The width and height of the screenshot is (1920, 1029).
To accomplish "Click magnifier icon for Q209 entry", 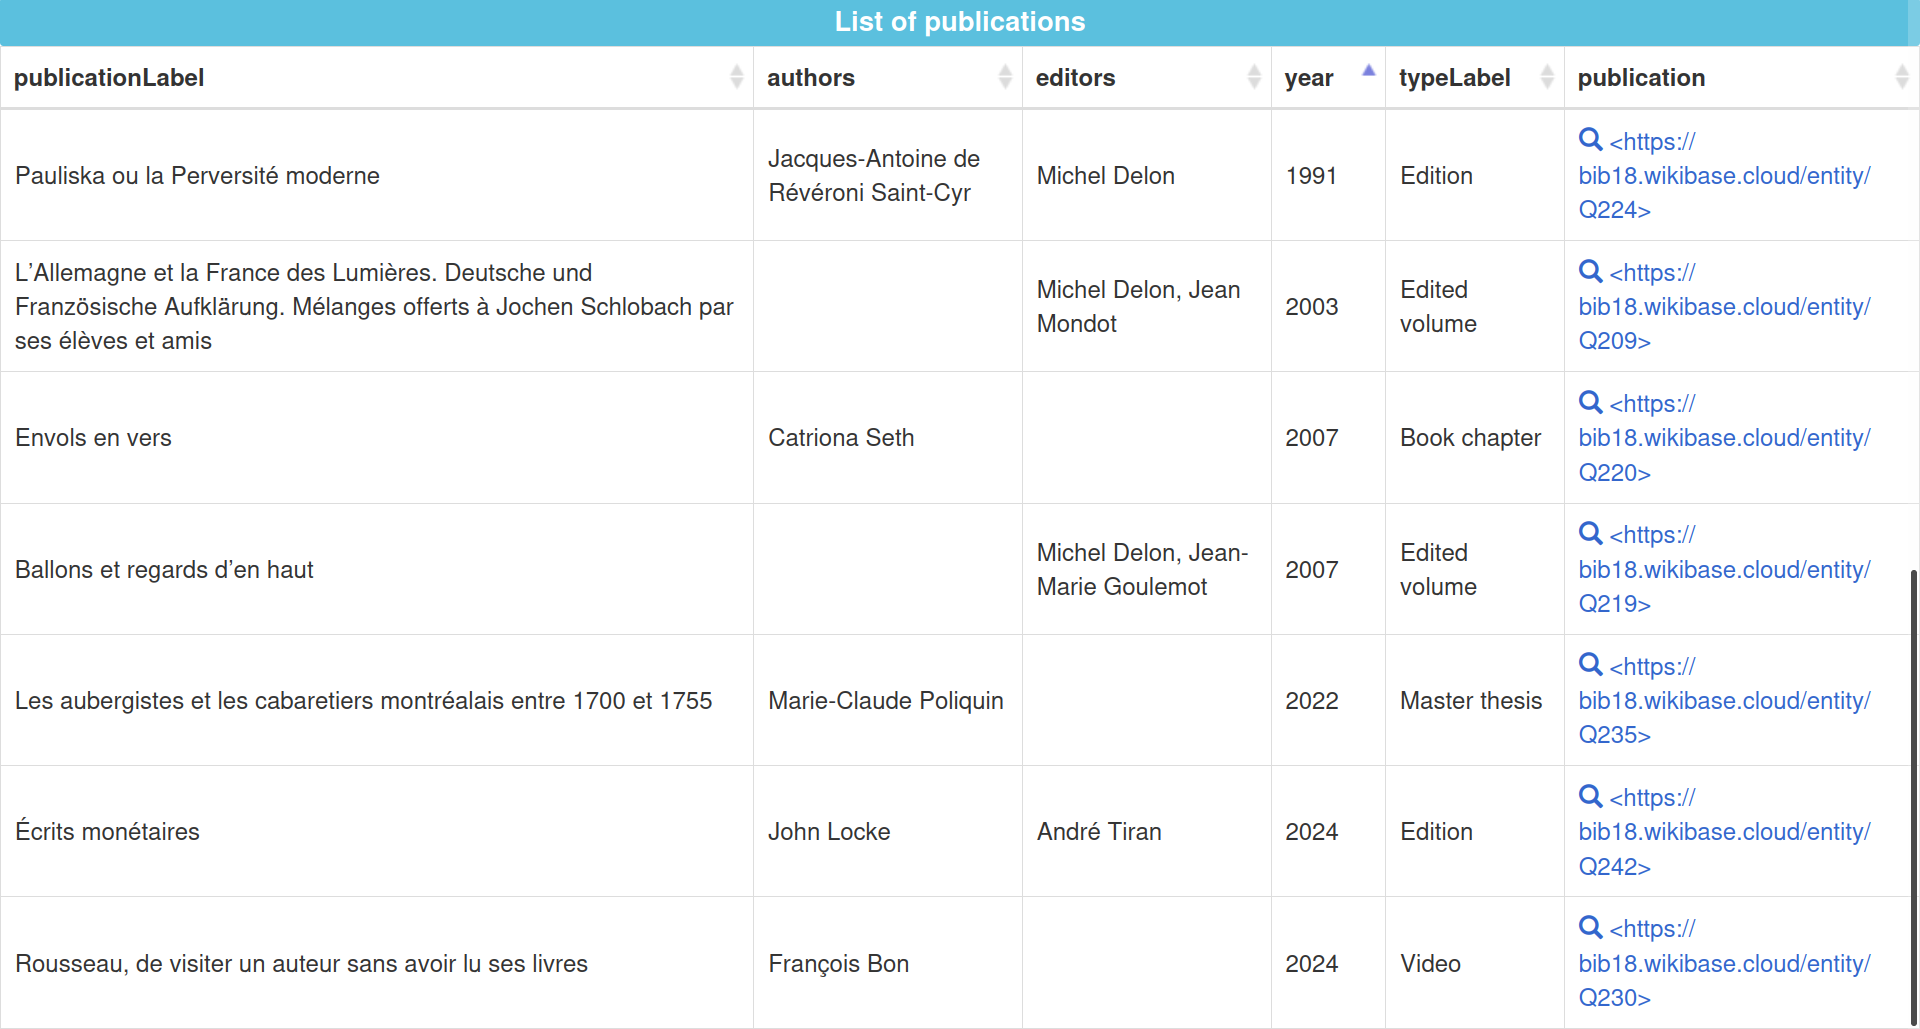I will click(x=1590, y=271).
